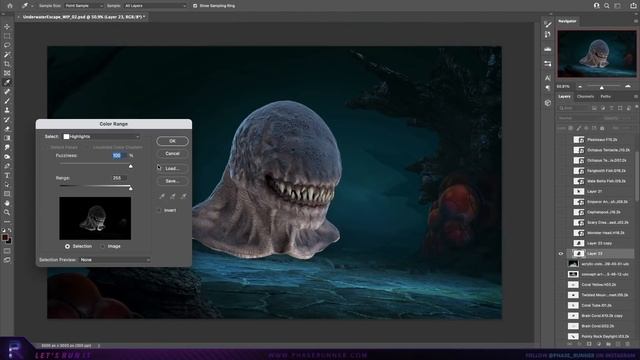Select the Magic Wand tool
Screen dimensions: 640x360
[7, 55]
